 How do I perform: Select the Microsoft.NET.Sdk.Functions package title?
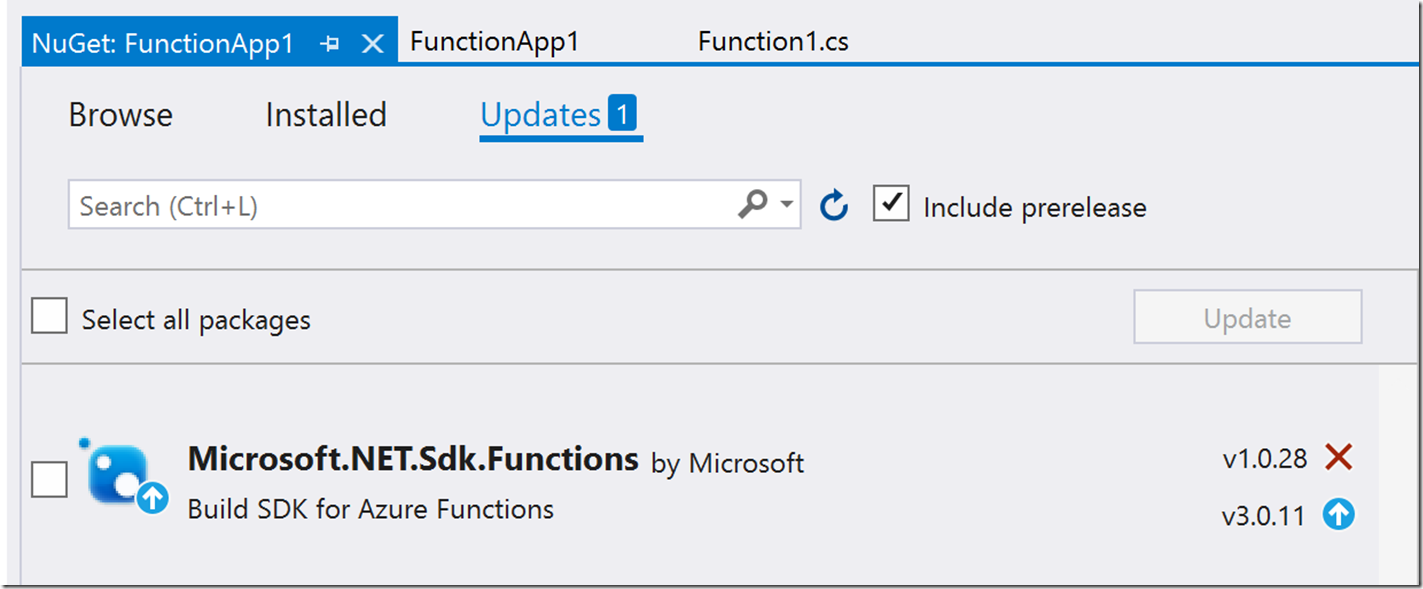(x=413, y=459)
